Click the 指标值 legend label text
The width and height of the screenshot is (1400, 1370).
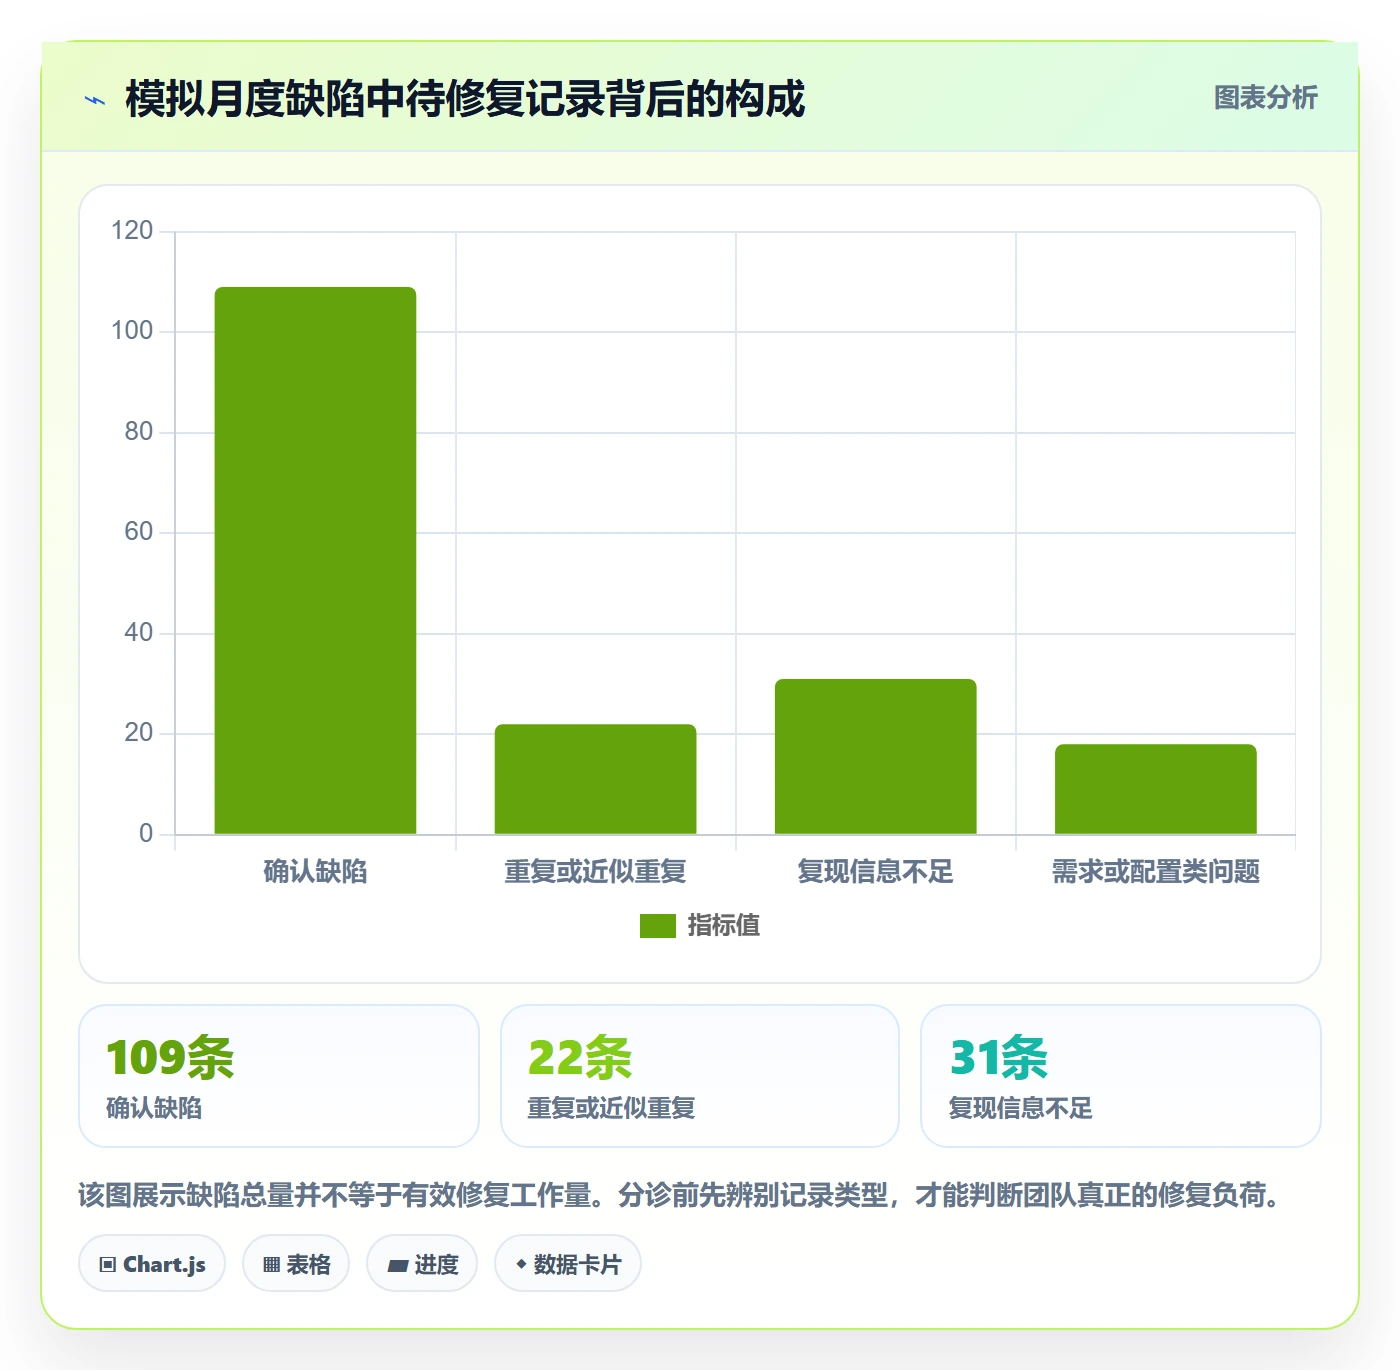[723, 926]
